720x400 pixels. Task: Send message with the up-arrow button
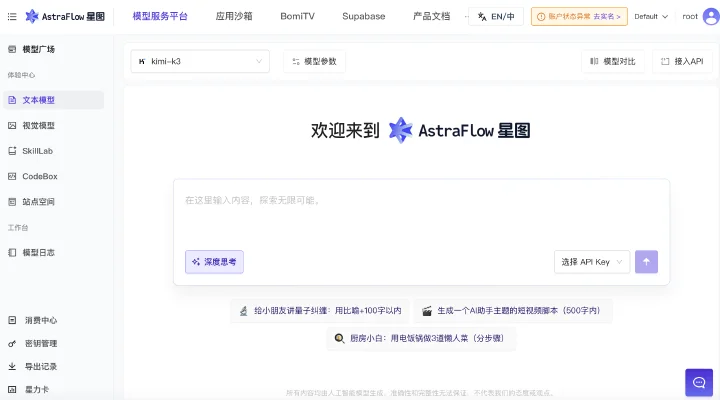[x=646, y=262]
